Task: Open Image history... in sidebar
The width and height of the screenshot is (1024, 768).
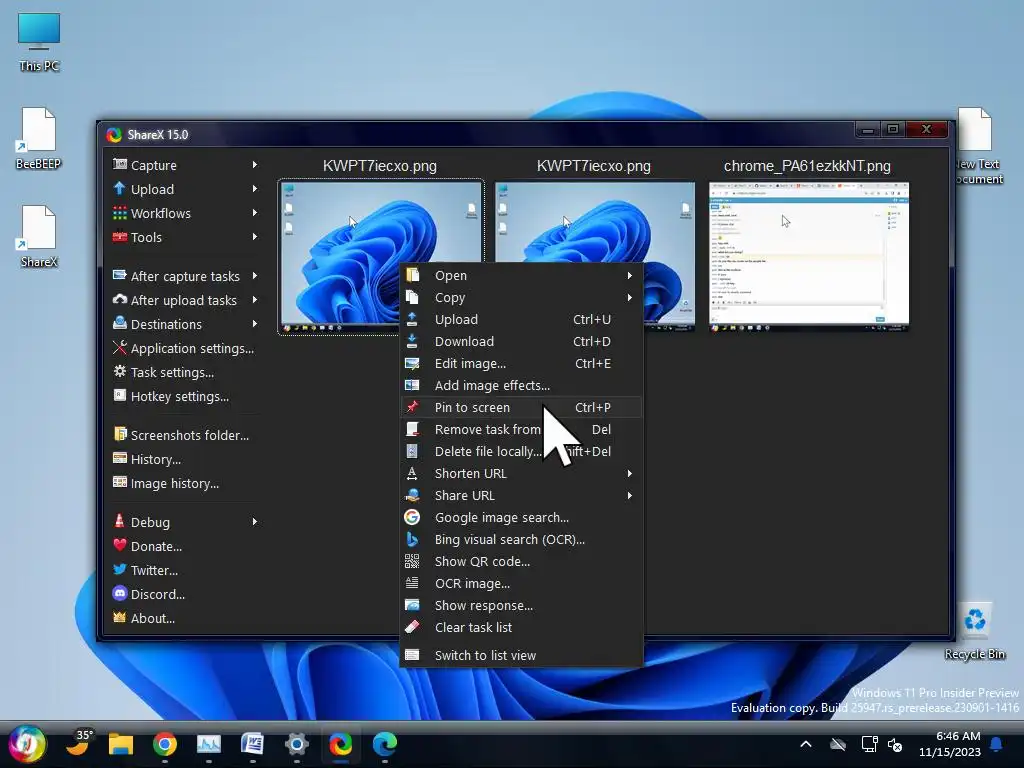Action: [185, 483]
